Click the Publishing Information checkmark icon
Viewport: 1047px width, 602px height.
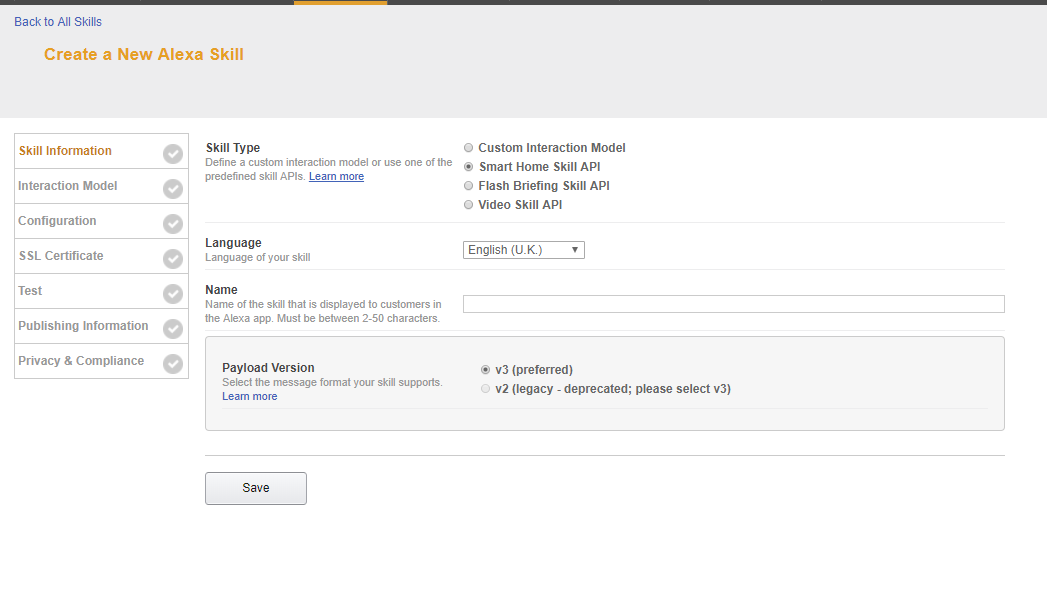(x=173, y=329)
